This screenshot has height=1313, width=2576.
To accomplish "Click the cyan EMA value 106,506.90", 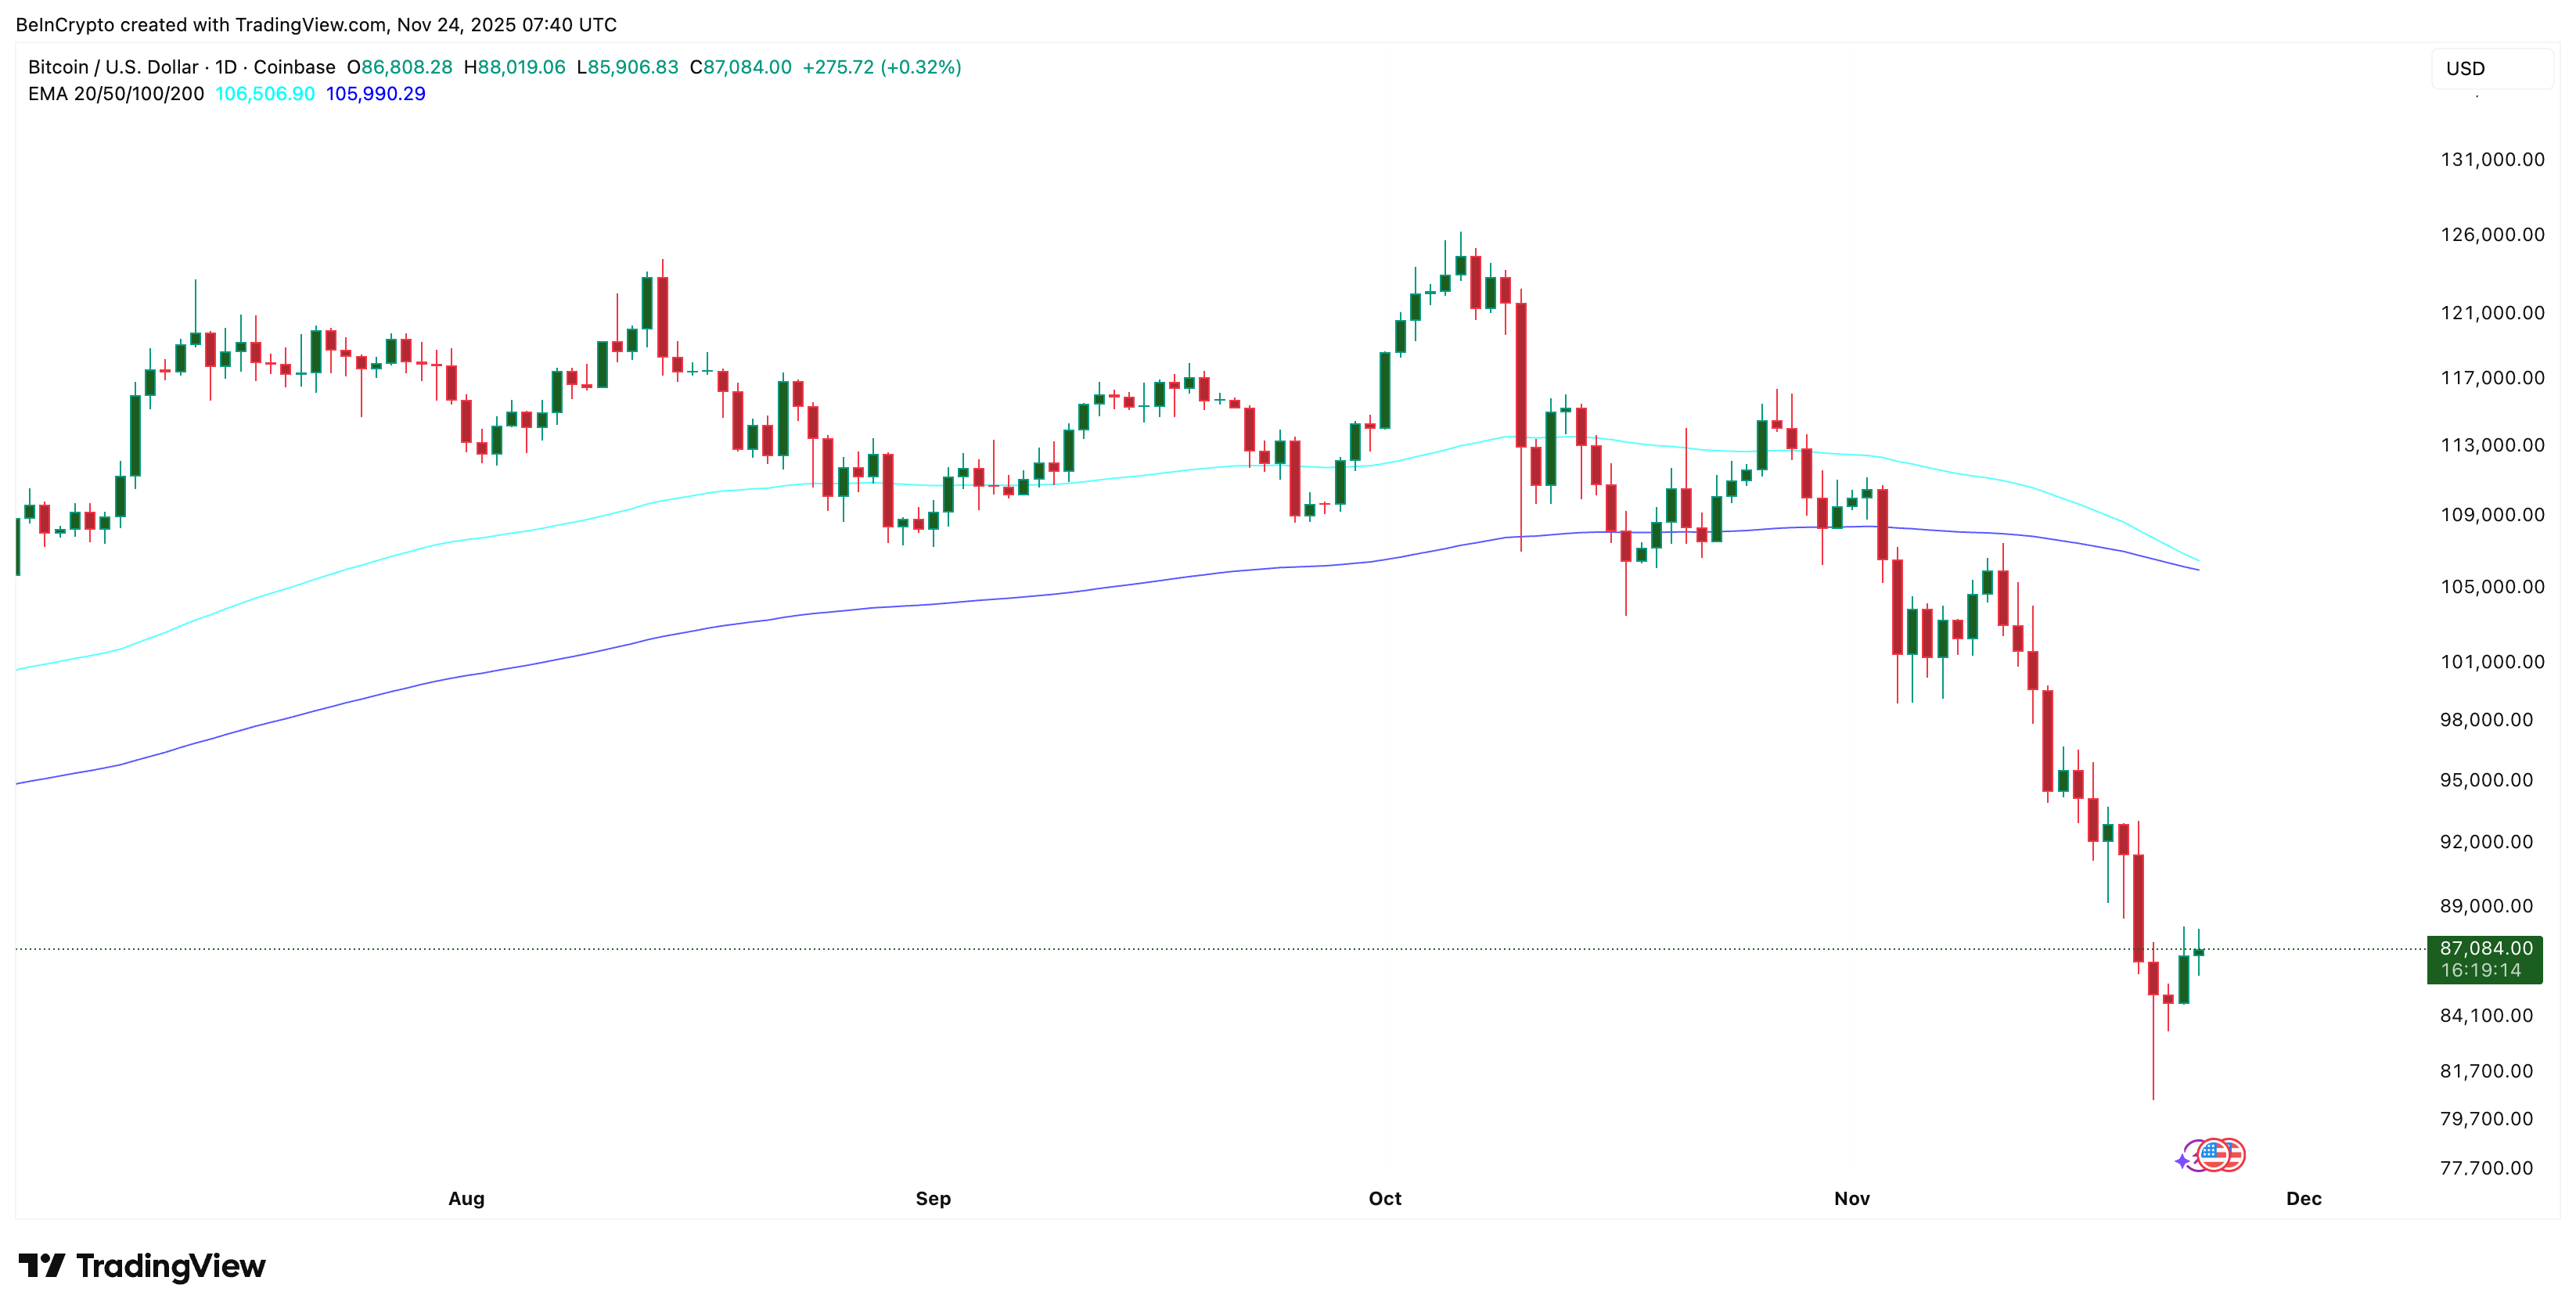I will pos(265,94).
